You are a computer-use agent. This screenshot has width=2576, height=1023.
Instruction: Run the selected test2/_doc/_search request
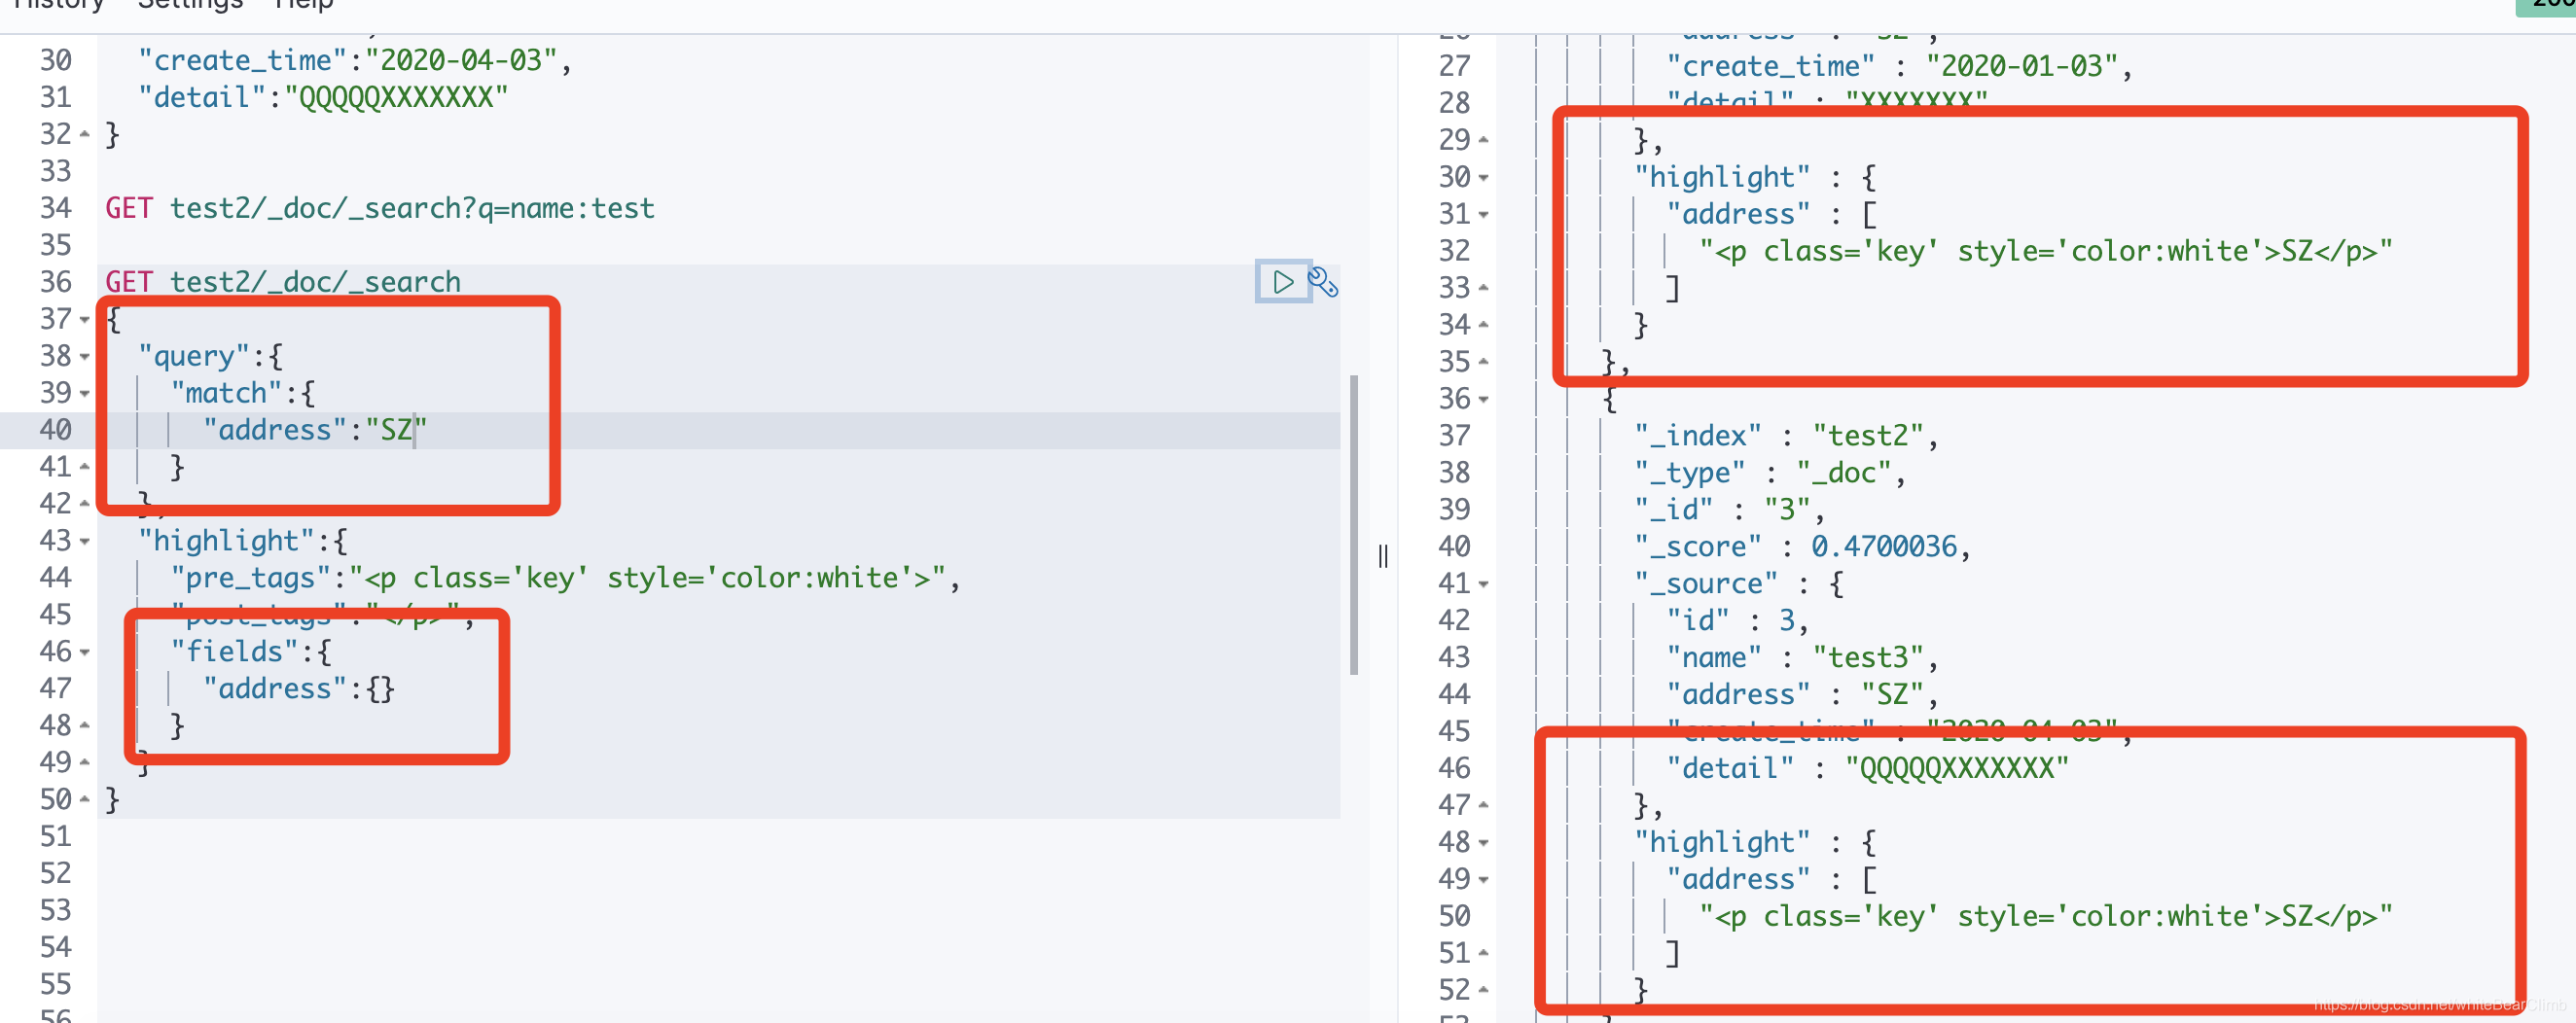point(1283,282)
